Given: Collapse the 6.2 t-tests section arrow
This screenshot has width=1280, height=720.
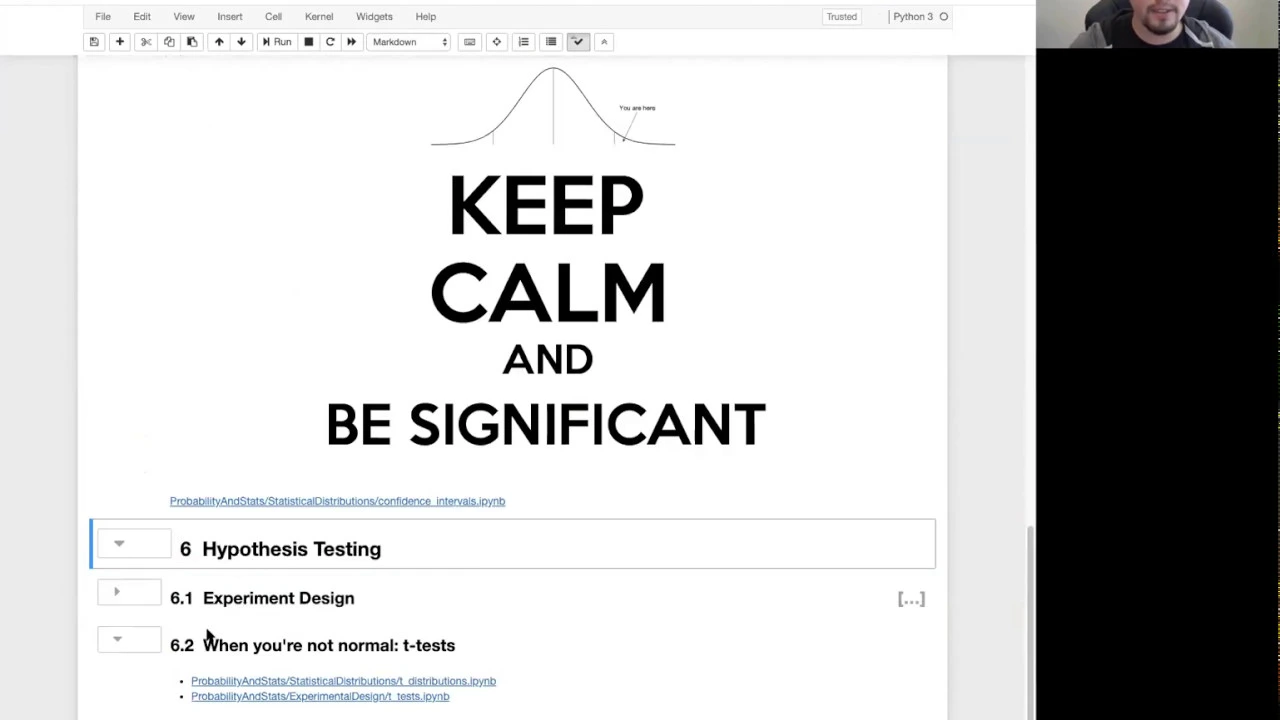Looking at the screenshot, I should (117, 639).
